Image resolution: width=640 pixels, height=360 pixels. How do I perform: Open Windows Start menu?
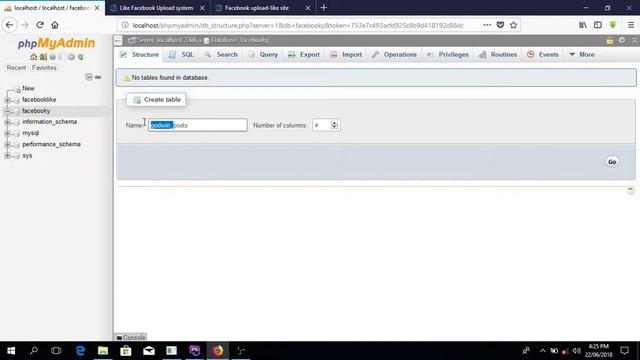pyautogui.click(x=11, y=351)
